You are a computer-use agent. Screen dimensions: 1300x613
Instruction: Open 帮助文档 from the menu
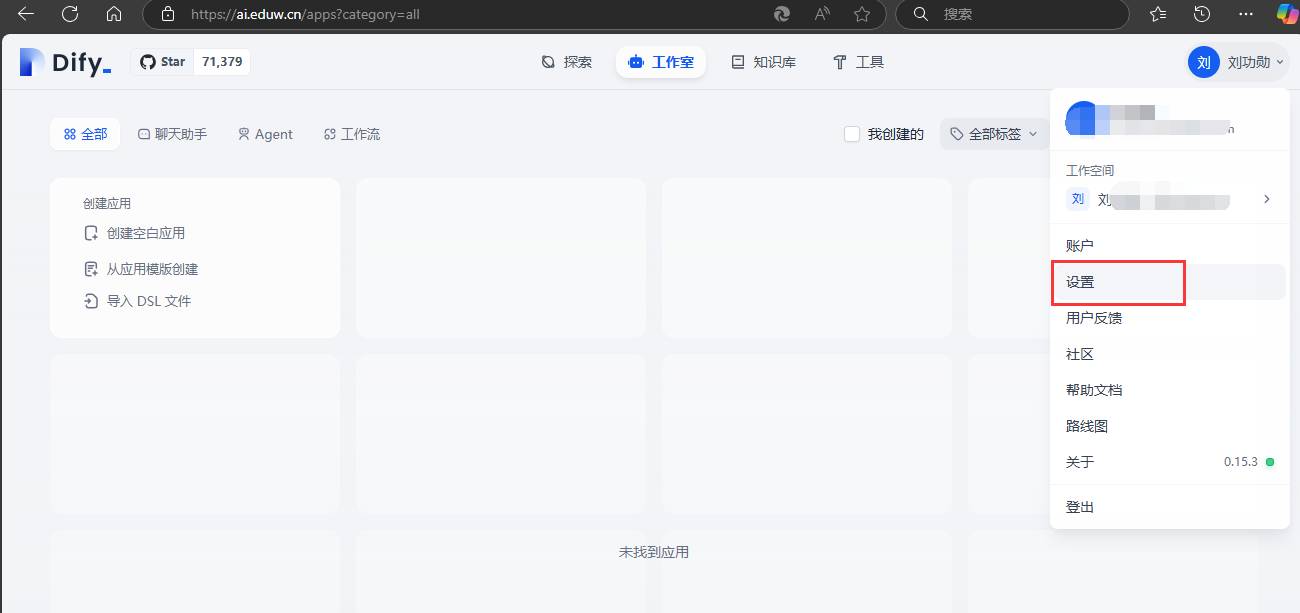1094,391
